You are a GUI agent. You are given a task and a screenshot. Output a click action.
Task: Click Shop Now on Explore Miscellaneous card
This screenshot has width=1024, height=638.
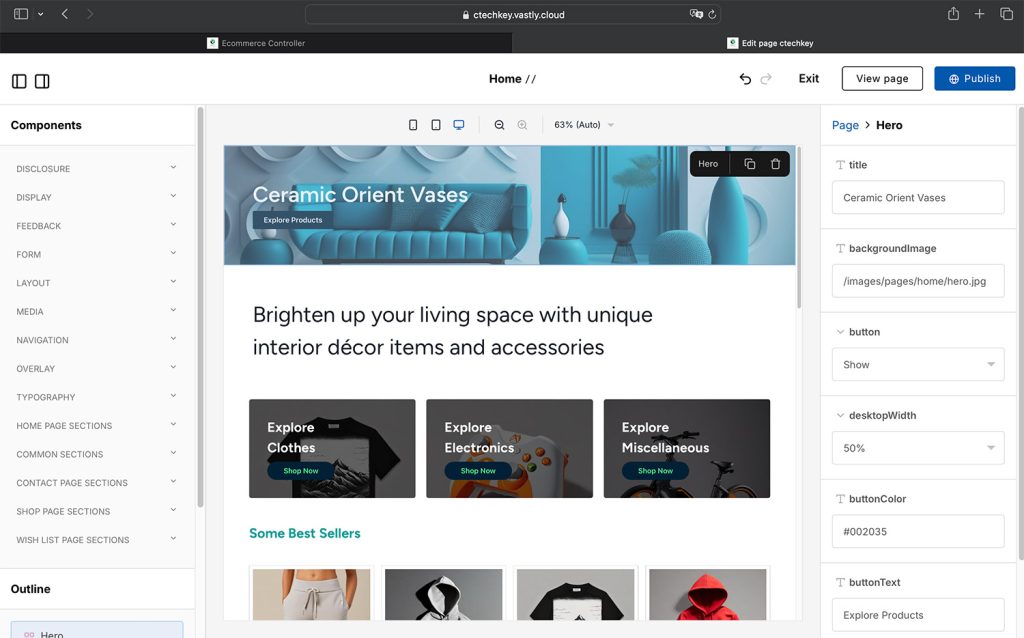pos(655,471)
